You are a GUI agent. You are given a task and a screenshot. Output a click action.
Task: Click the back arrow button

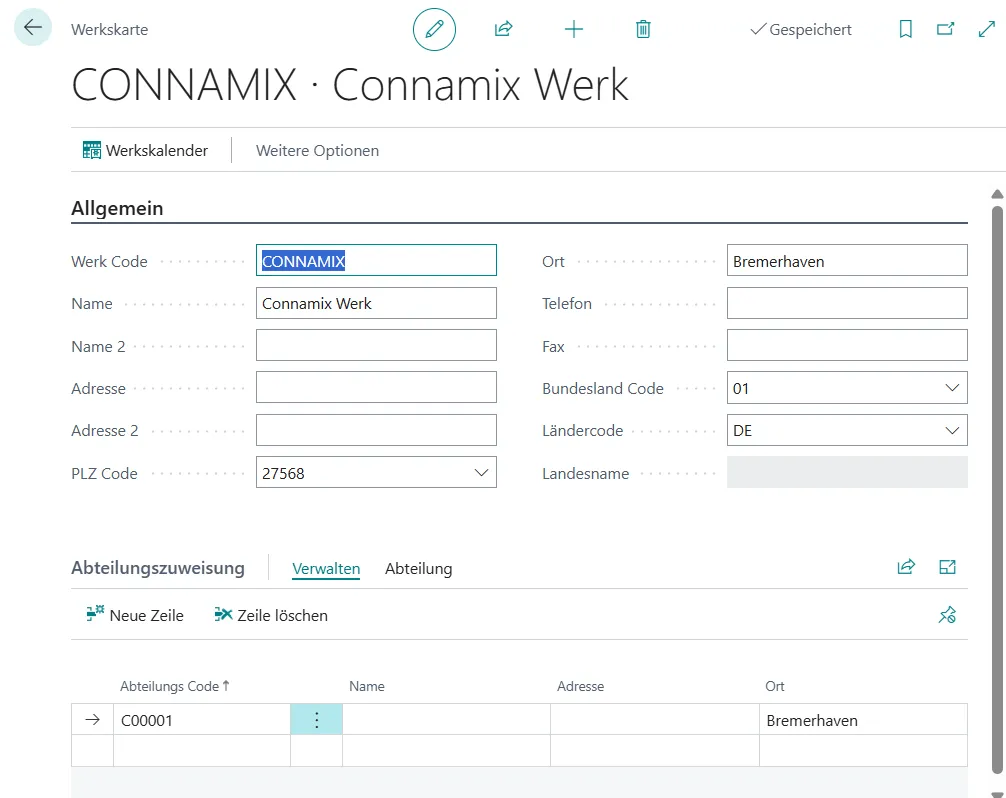tap(33, 28)
